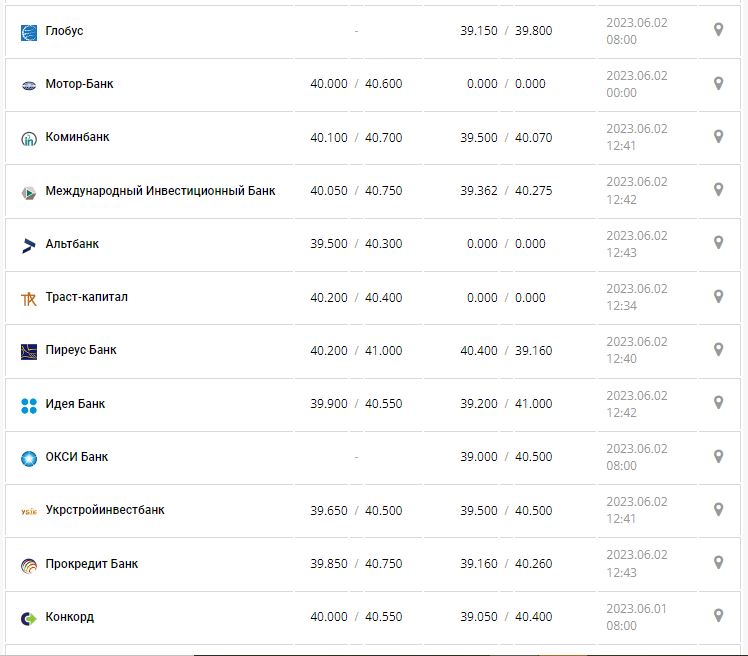Open the location pin for Мотор-Банк
Screen dimensions: 748x656
tap(718, 83)
